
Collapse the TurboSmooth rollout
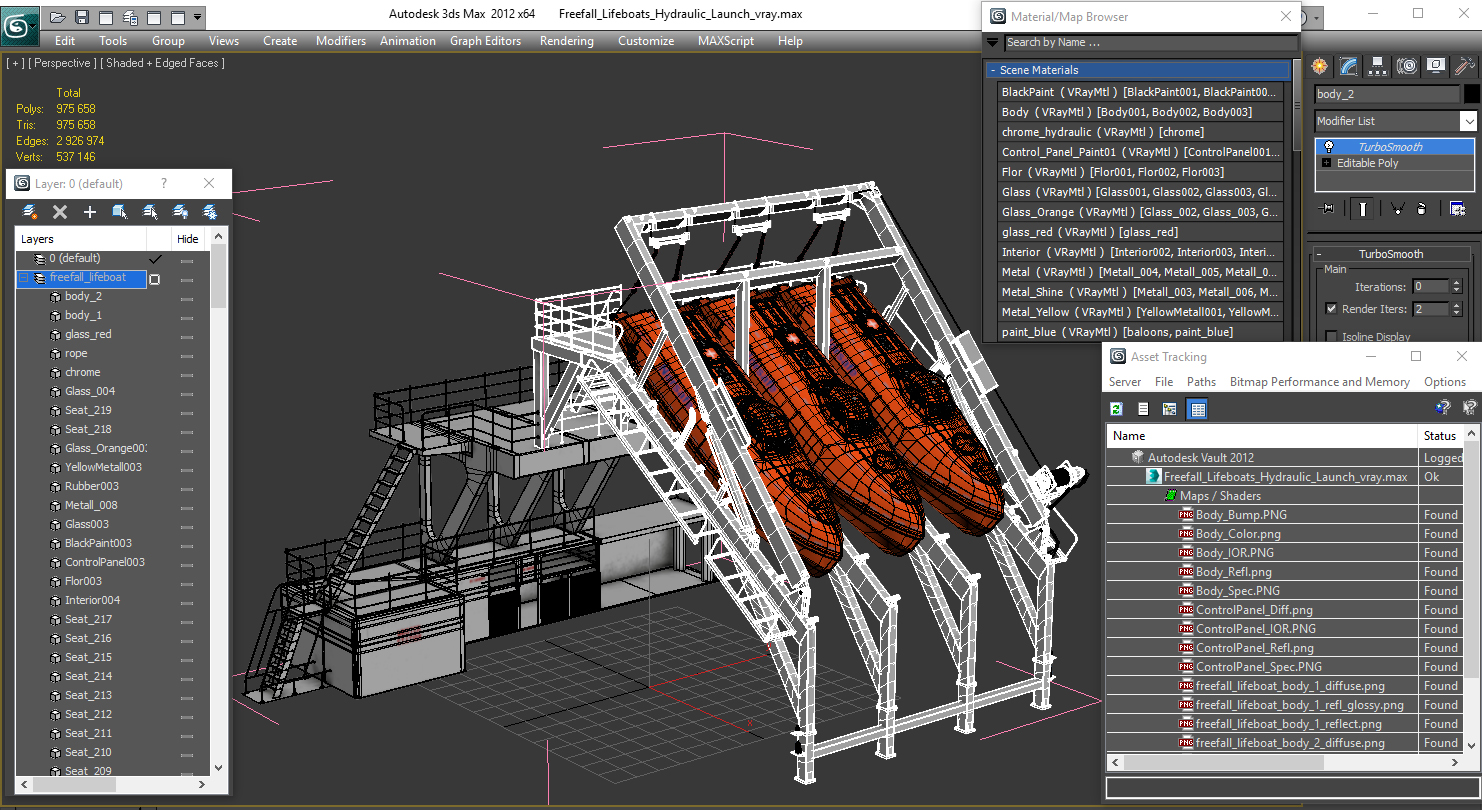[1391, 254]
